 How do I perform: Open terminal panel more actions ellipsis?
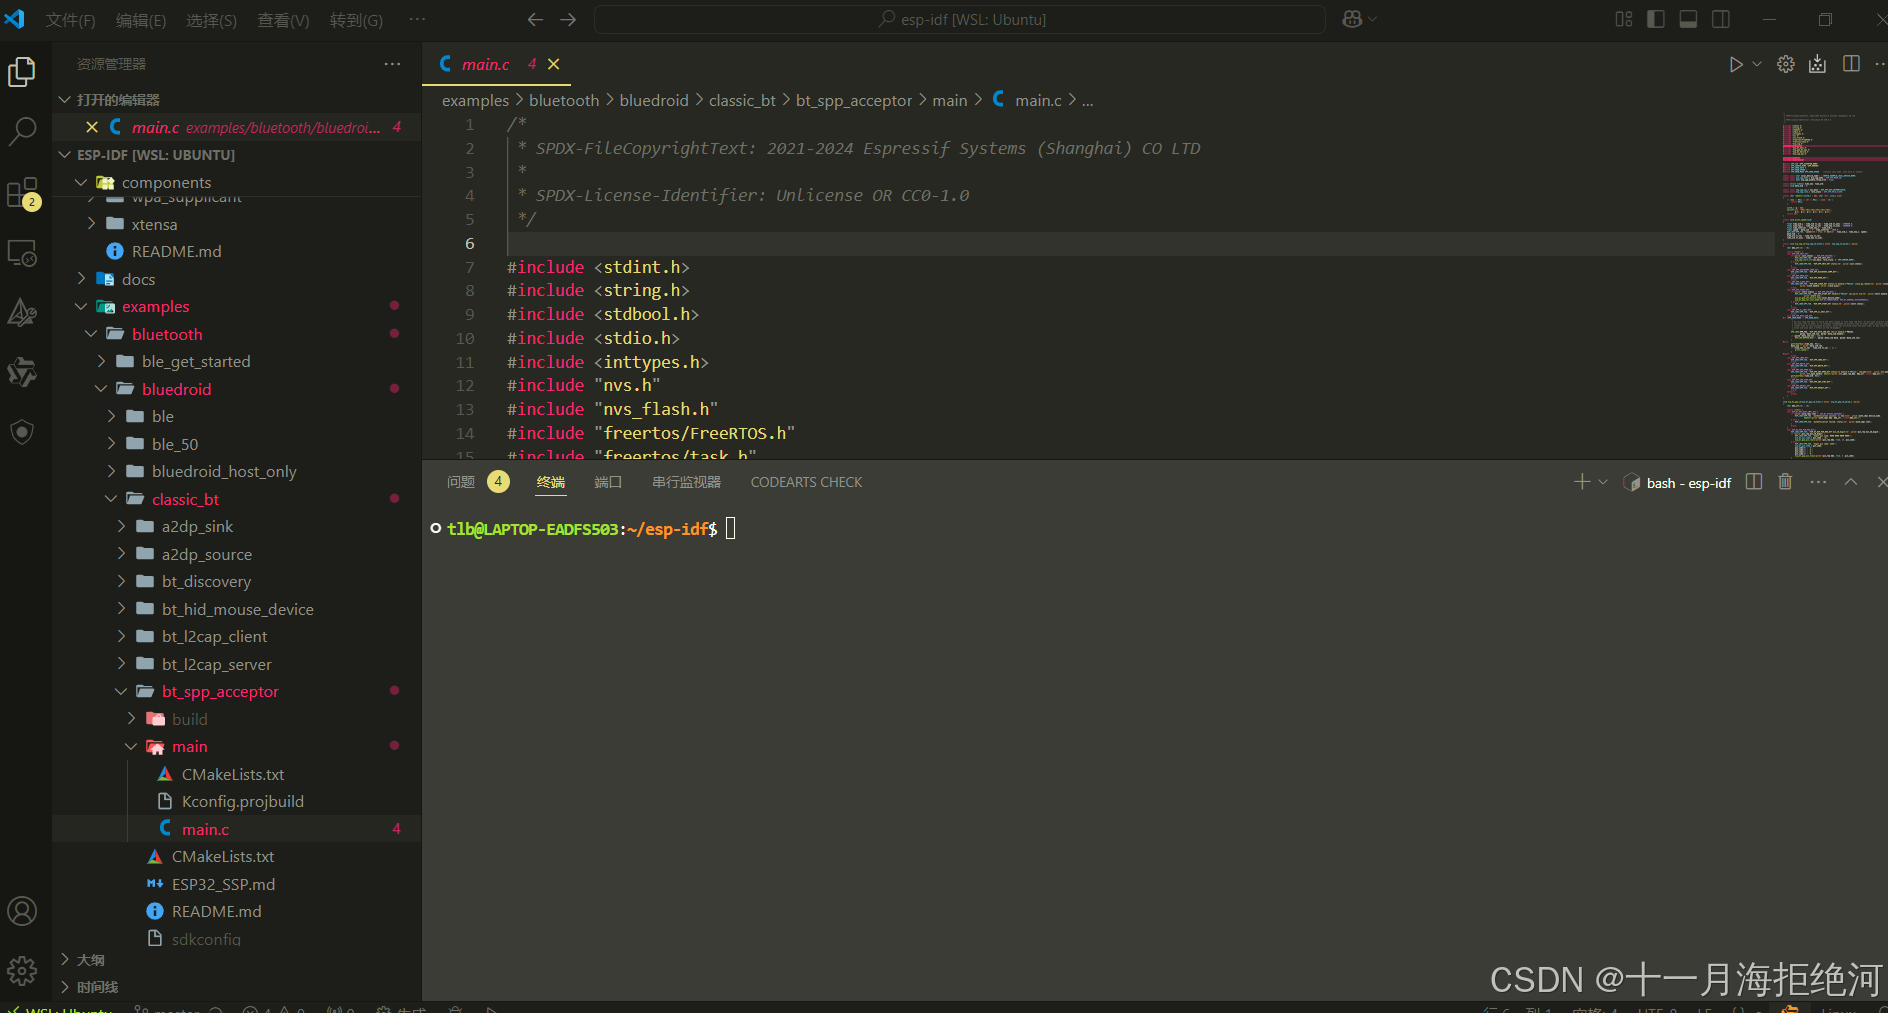tap(1818, 482)
